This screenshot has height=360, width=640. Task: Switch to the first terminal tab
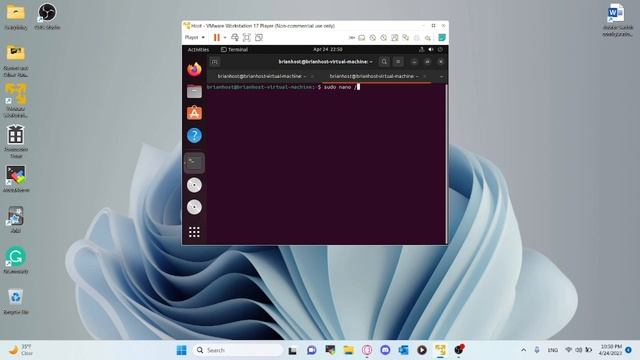(261, 76)
